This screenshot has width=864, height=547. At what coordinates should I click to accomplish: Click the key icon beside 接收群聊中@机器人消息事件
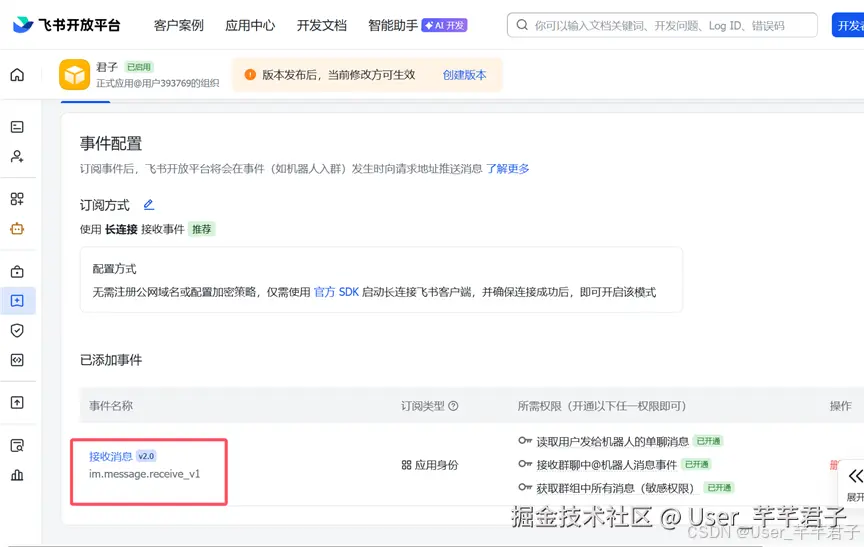click(525, 464)
